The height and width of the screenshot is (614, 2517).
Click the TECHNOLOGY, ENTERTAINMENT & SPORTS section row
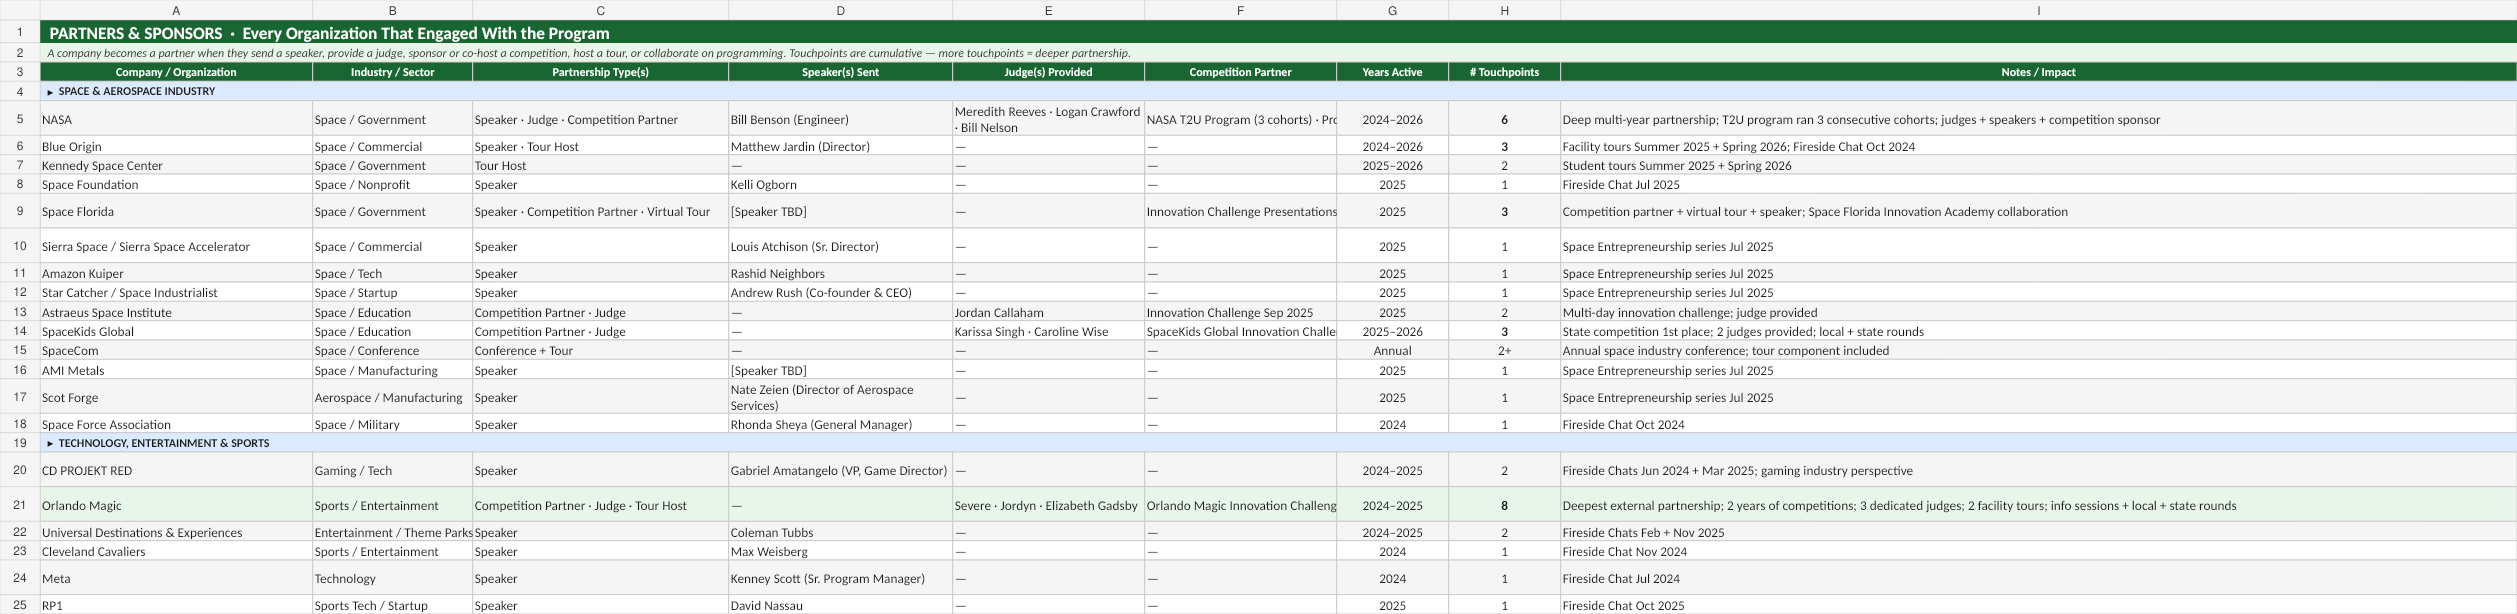tap(1278, 443)
